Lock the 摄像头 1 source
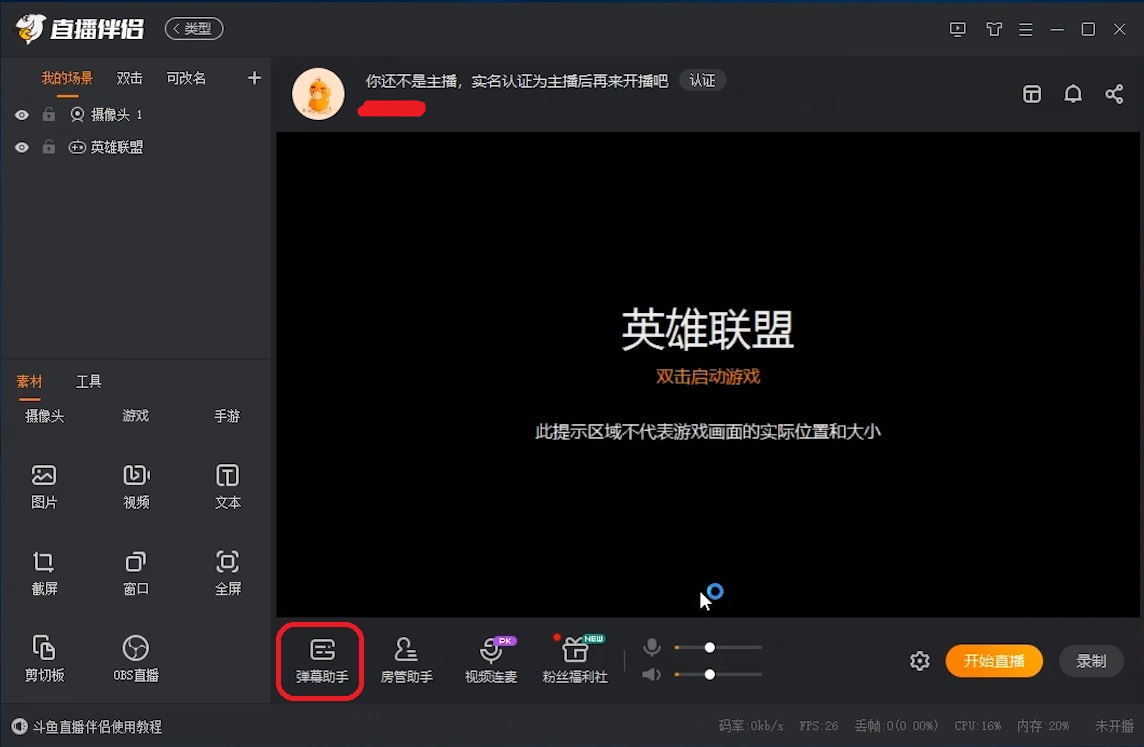Viewport: 1144px width, 747px height. pyautogui.click(x=48, y=114)
